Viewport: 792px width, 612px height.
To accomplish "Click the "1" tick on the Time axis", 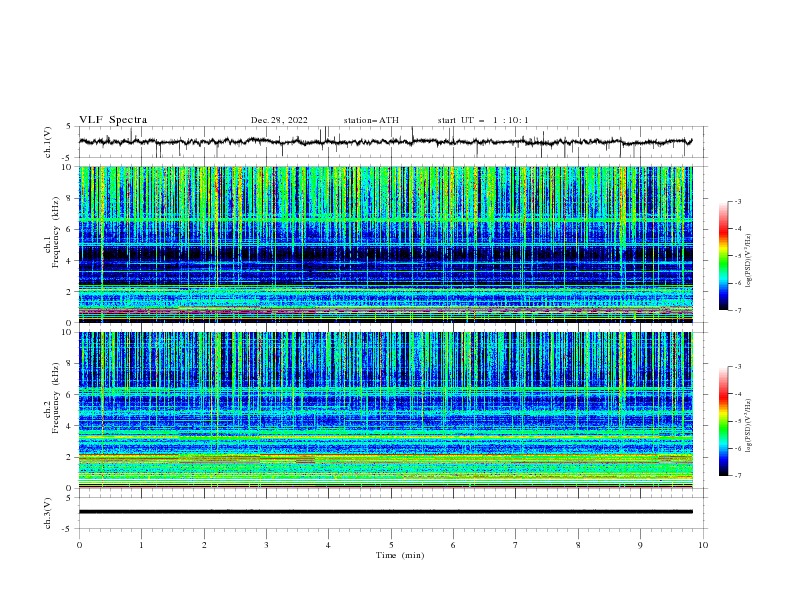I will (x=141, y=545).
